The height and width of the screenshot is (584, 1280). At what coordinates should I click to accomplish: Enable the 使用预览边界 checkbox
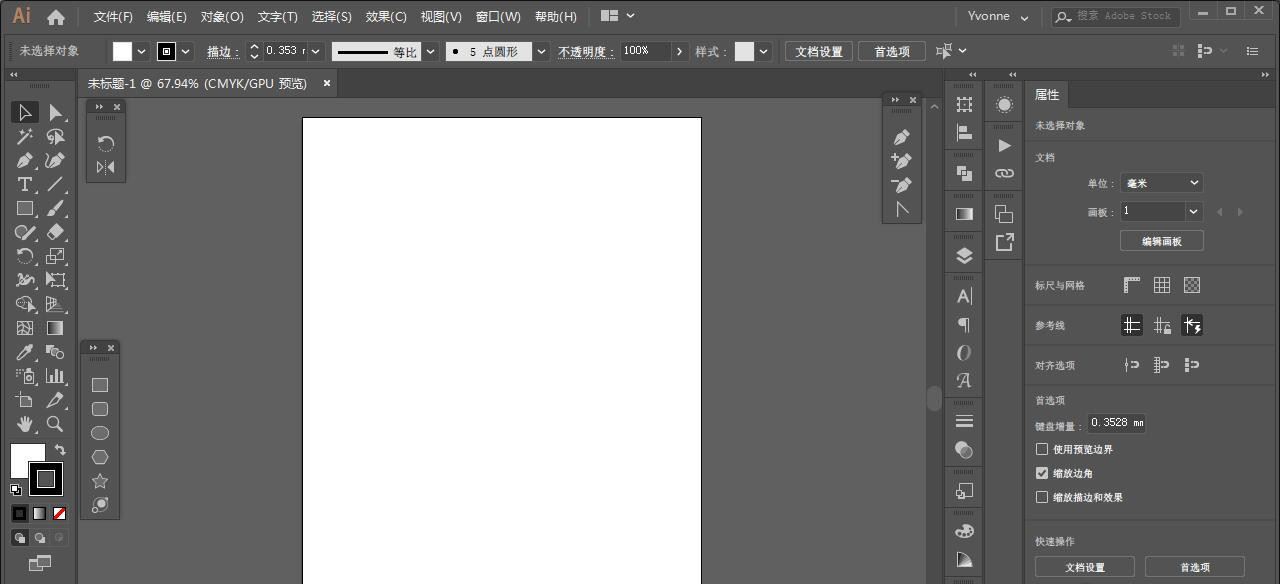[1041, 449]
